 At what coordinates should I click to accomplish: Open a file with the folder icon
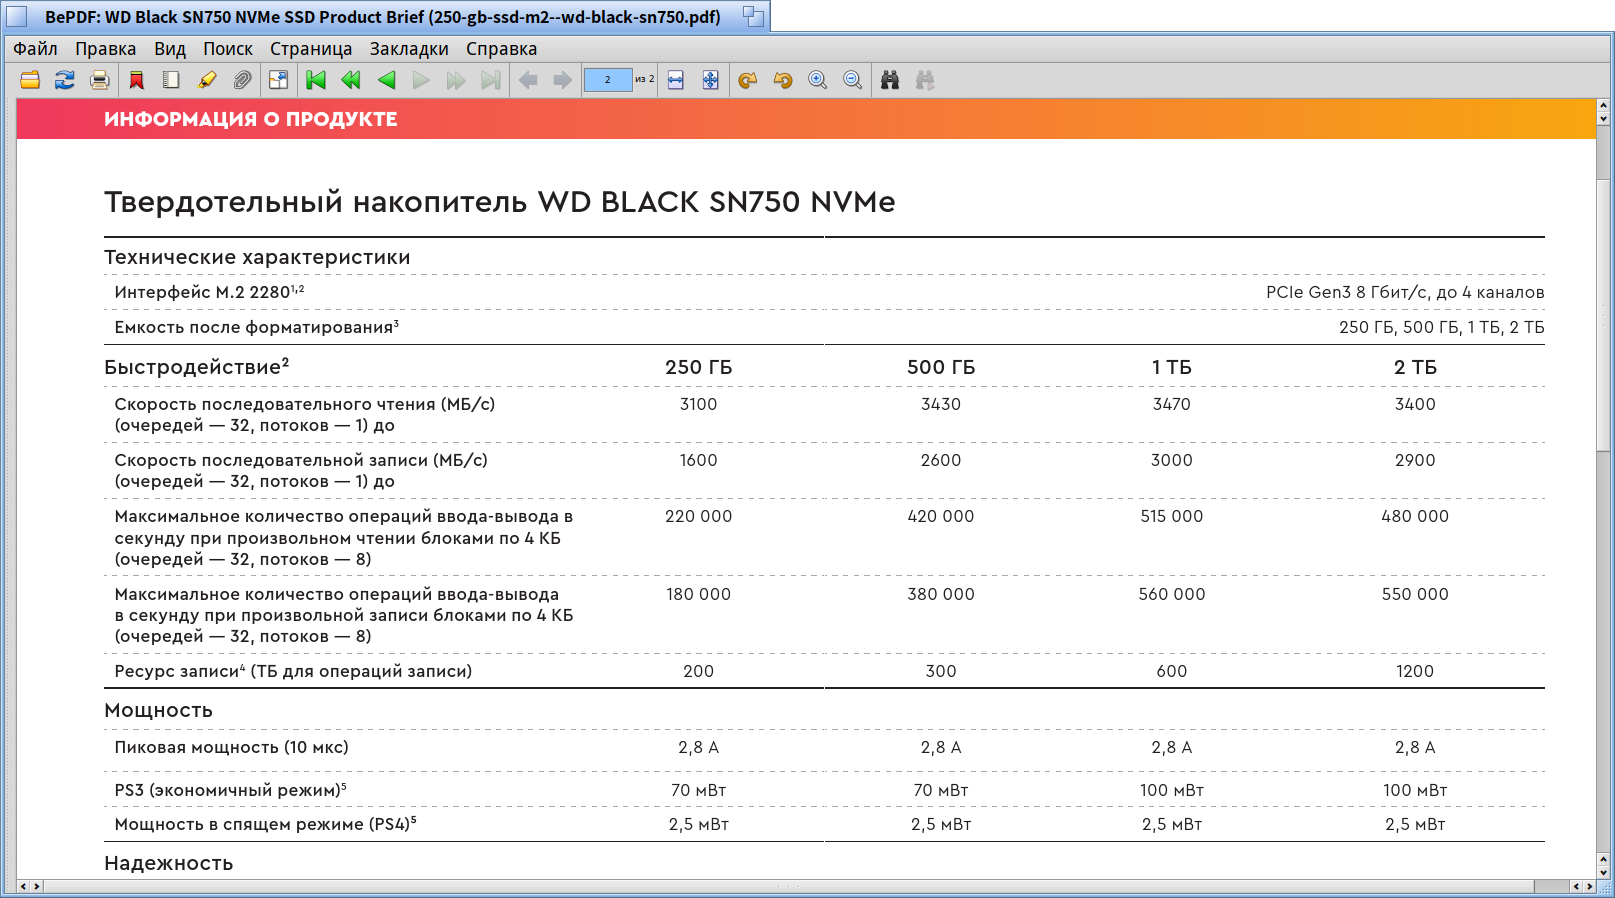30,80
